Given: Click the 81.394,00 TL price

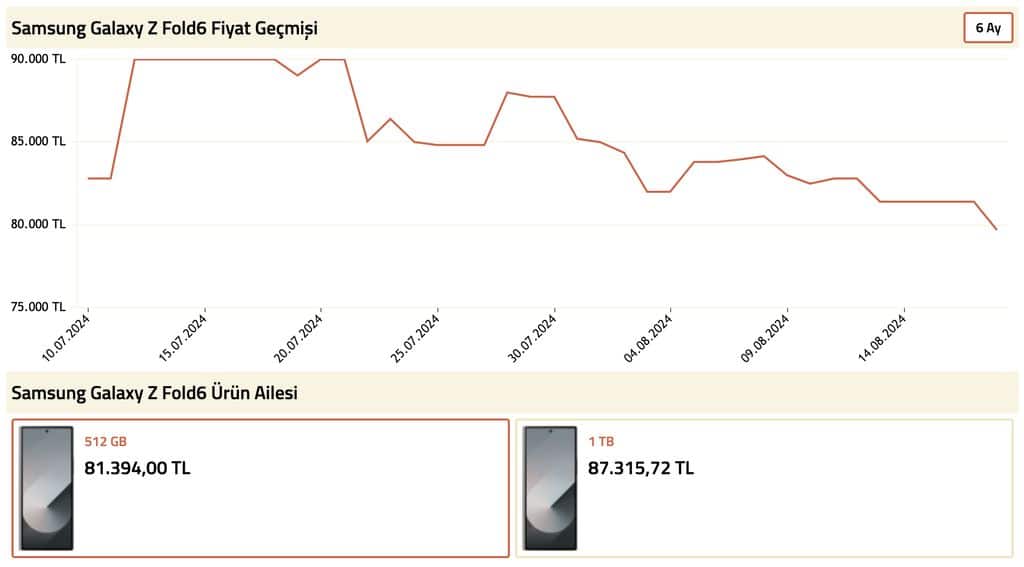Looking at the screenshot, I should tap(137, 468).
